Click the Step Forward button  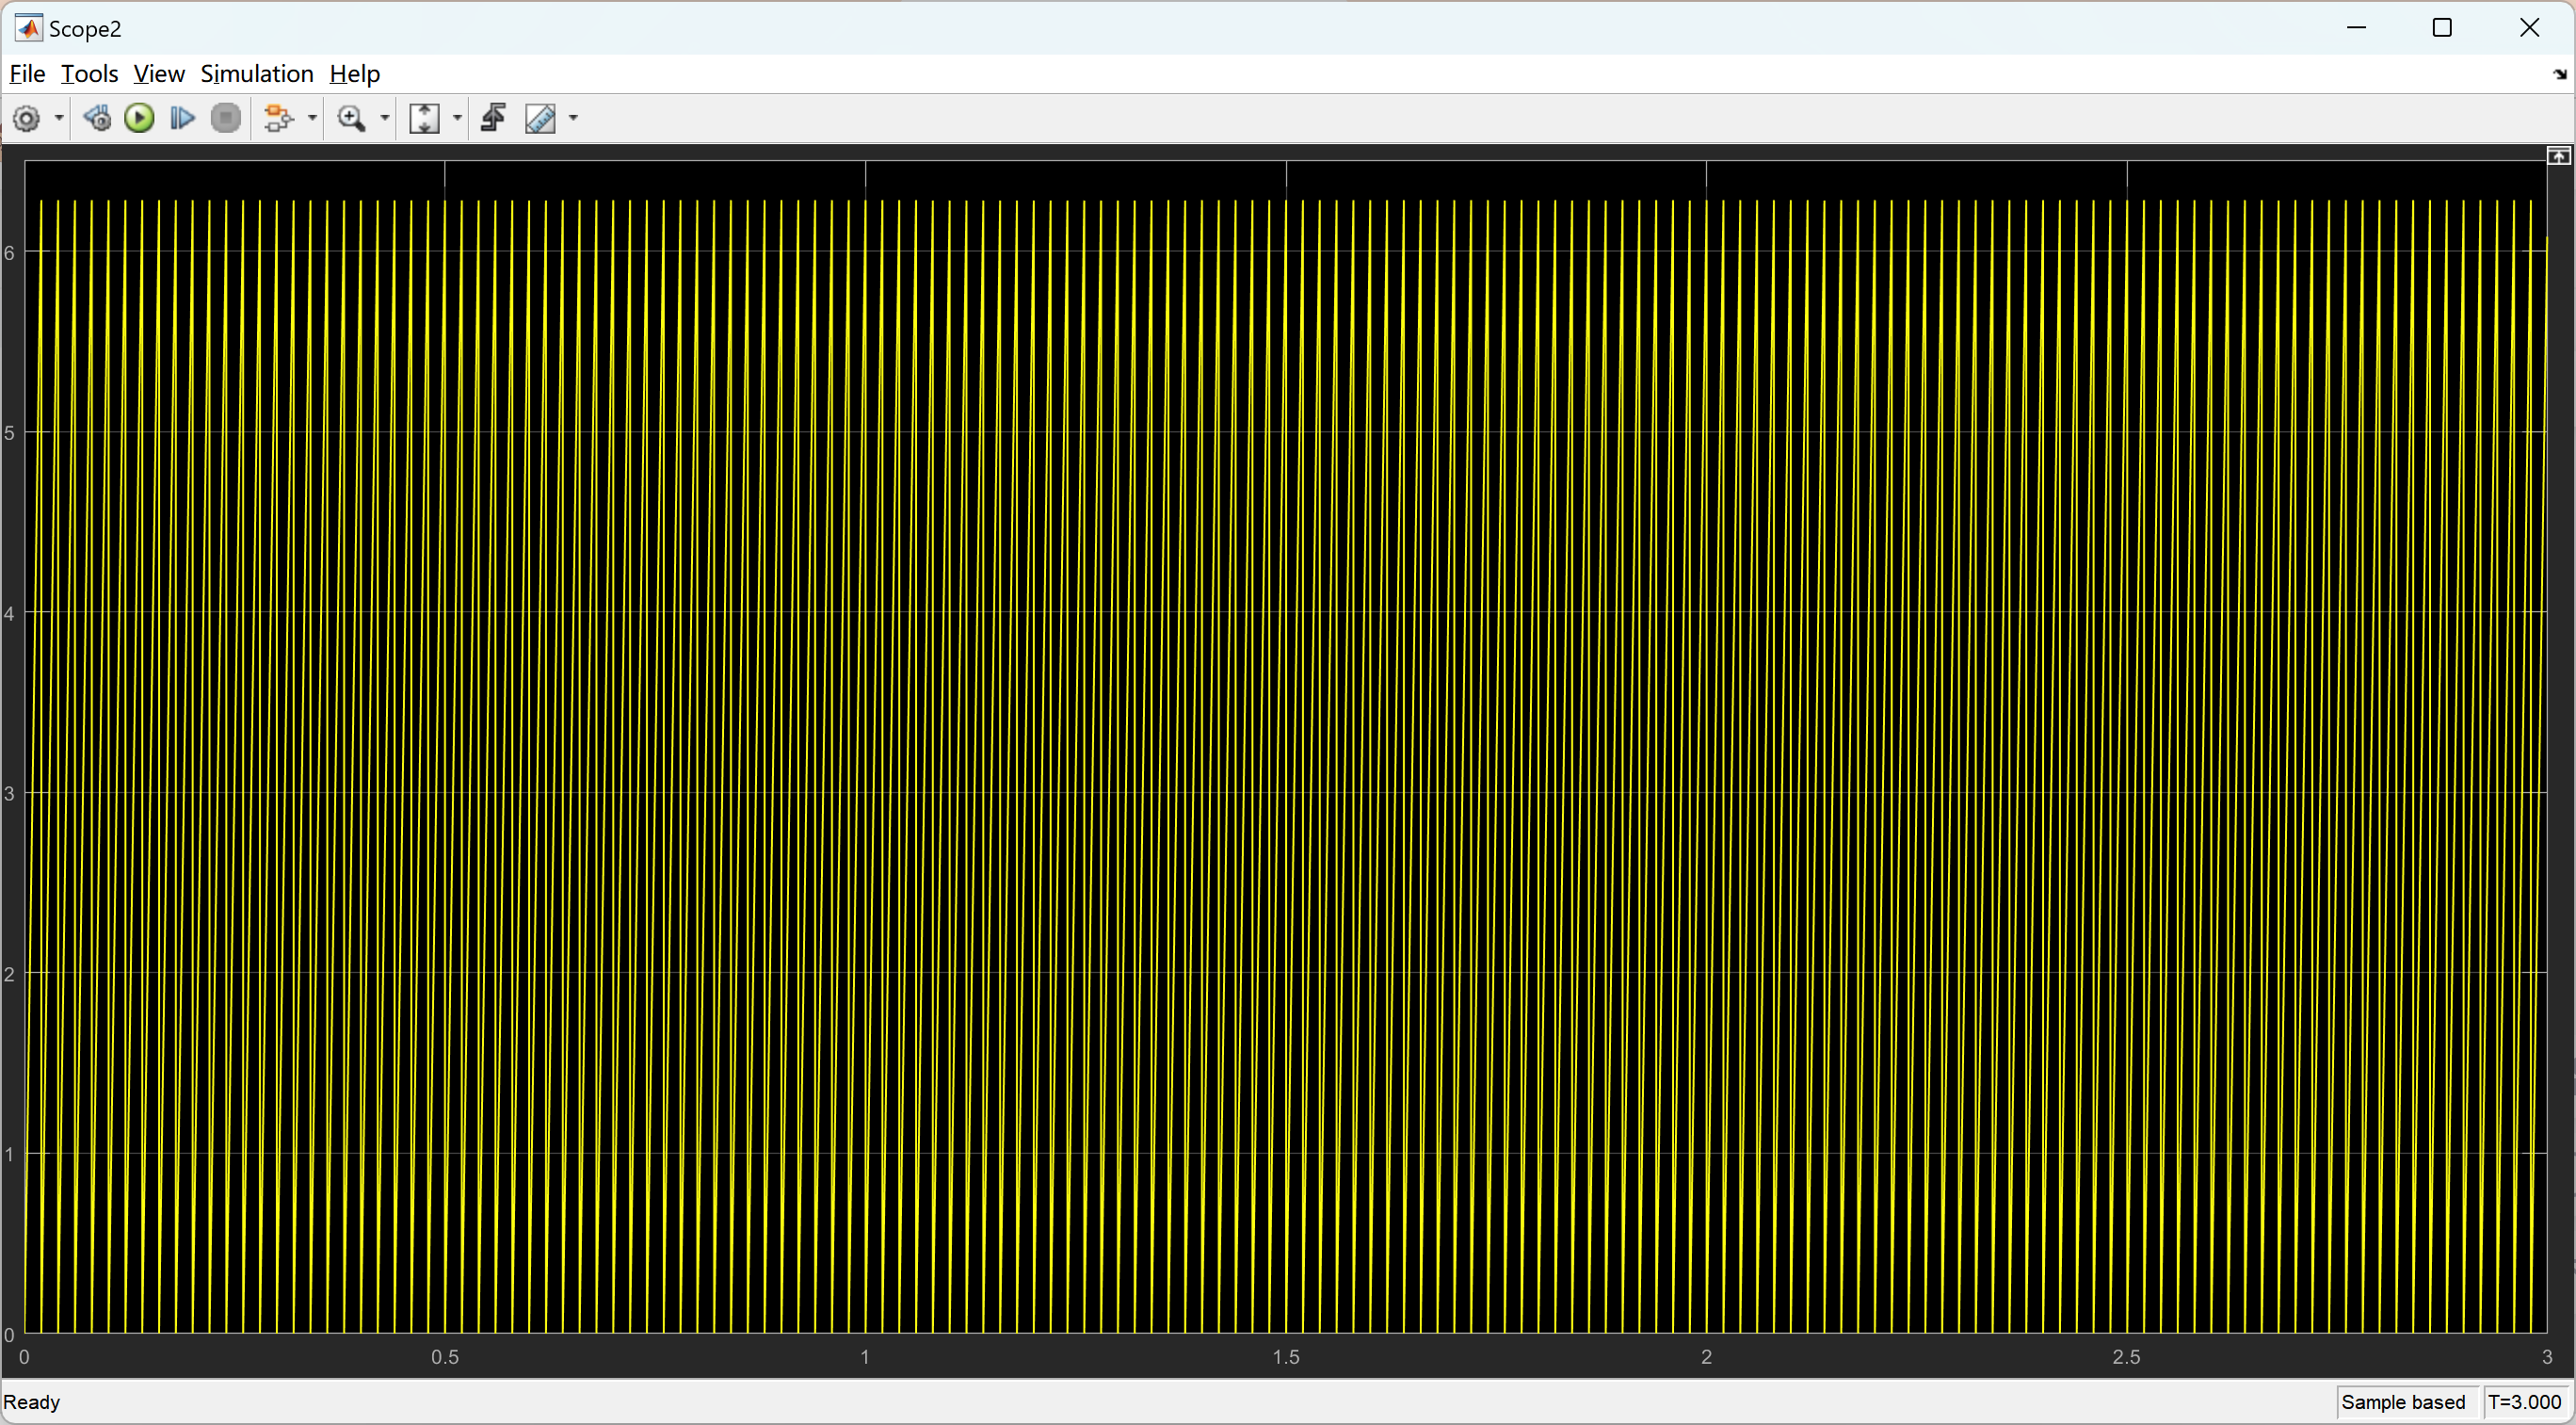[182, 118]
